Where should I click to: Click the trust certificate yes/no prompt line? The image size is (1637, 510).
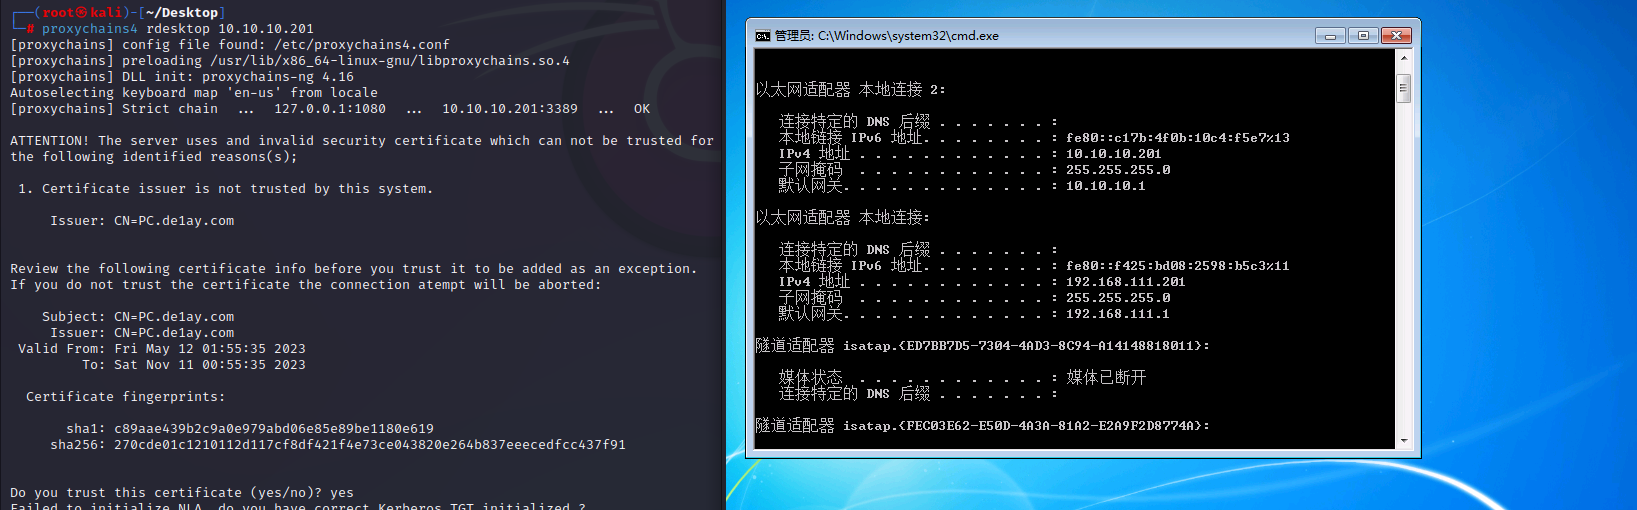pos(181,493)
